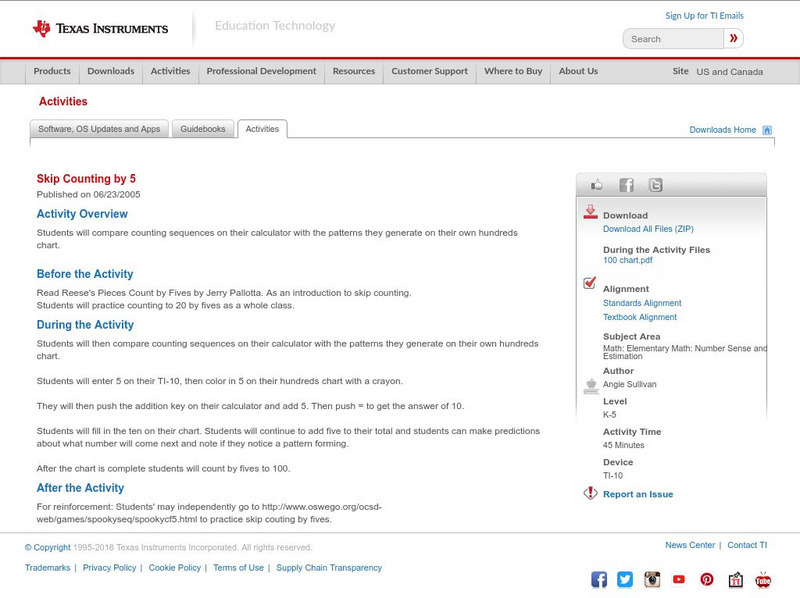
Task: Click into the Search field
Action: pyautogui.click(x=673, y=39)
